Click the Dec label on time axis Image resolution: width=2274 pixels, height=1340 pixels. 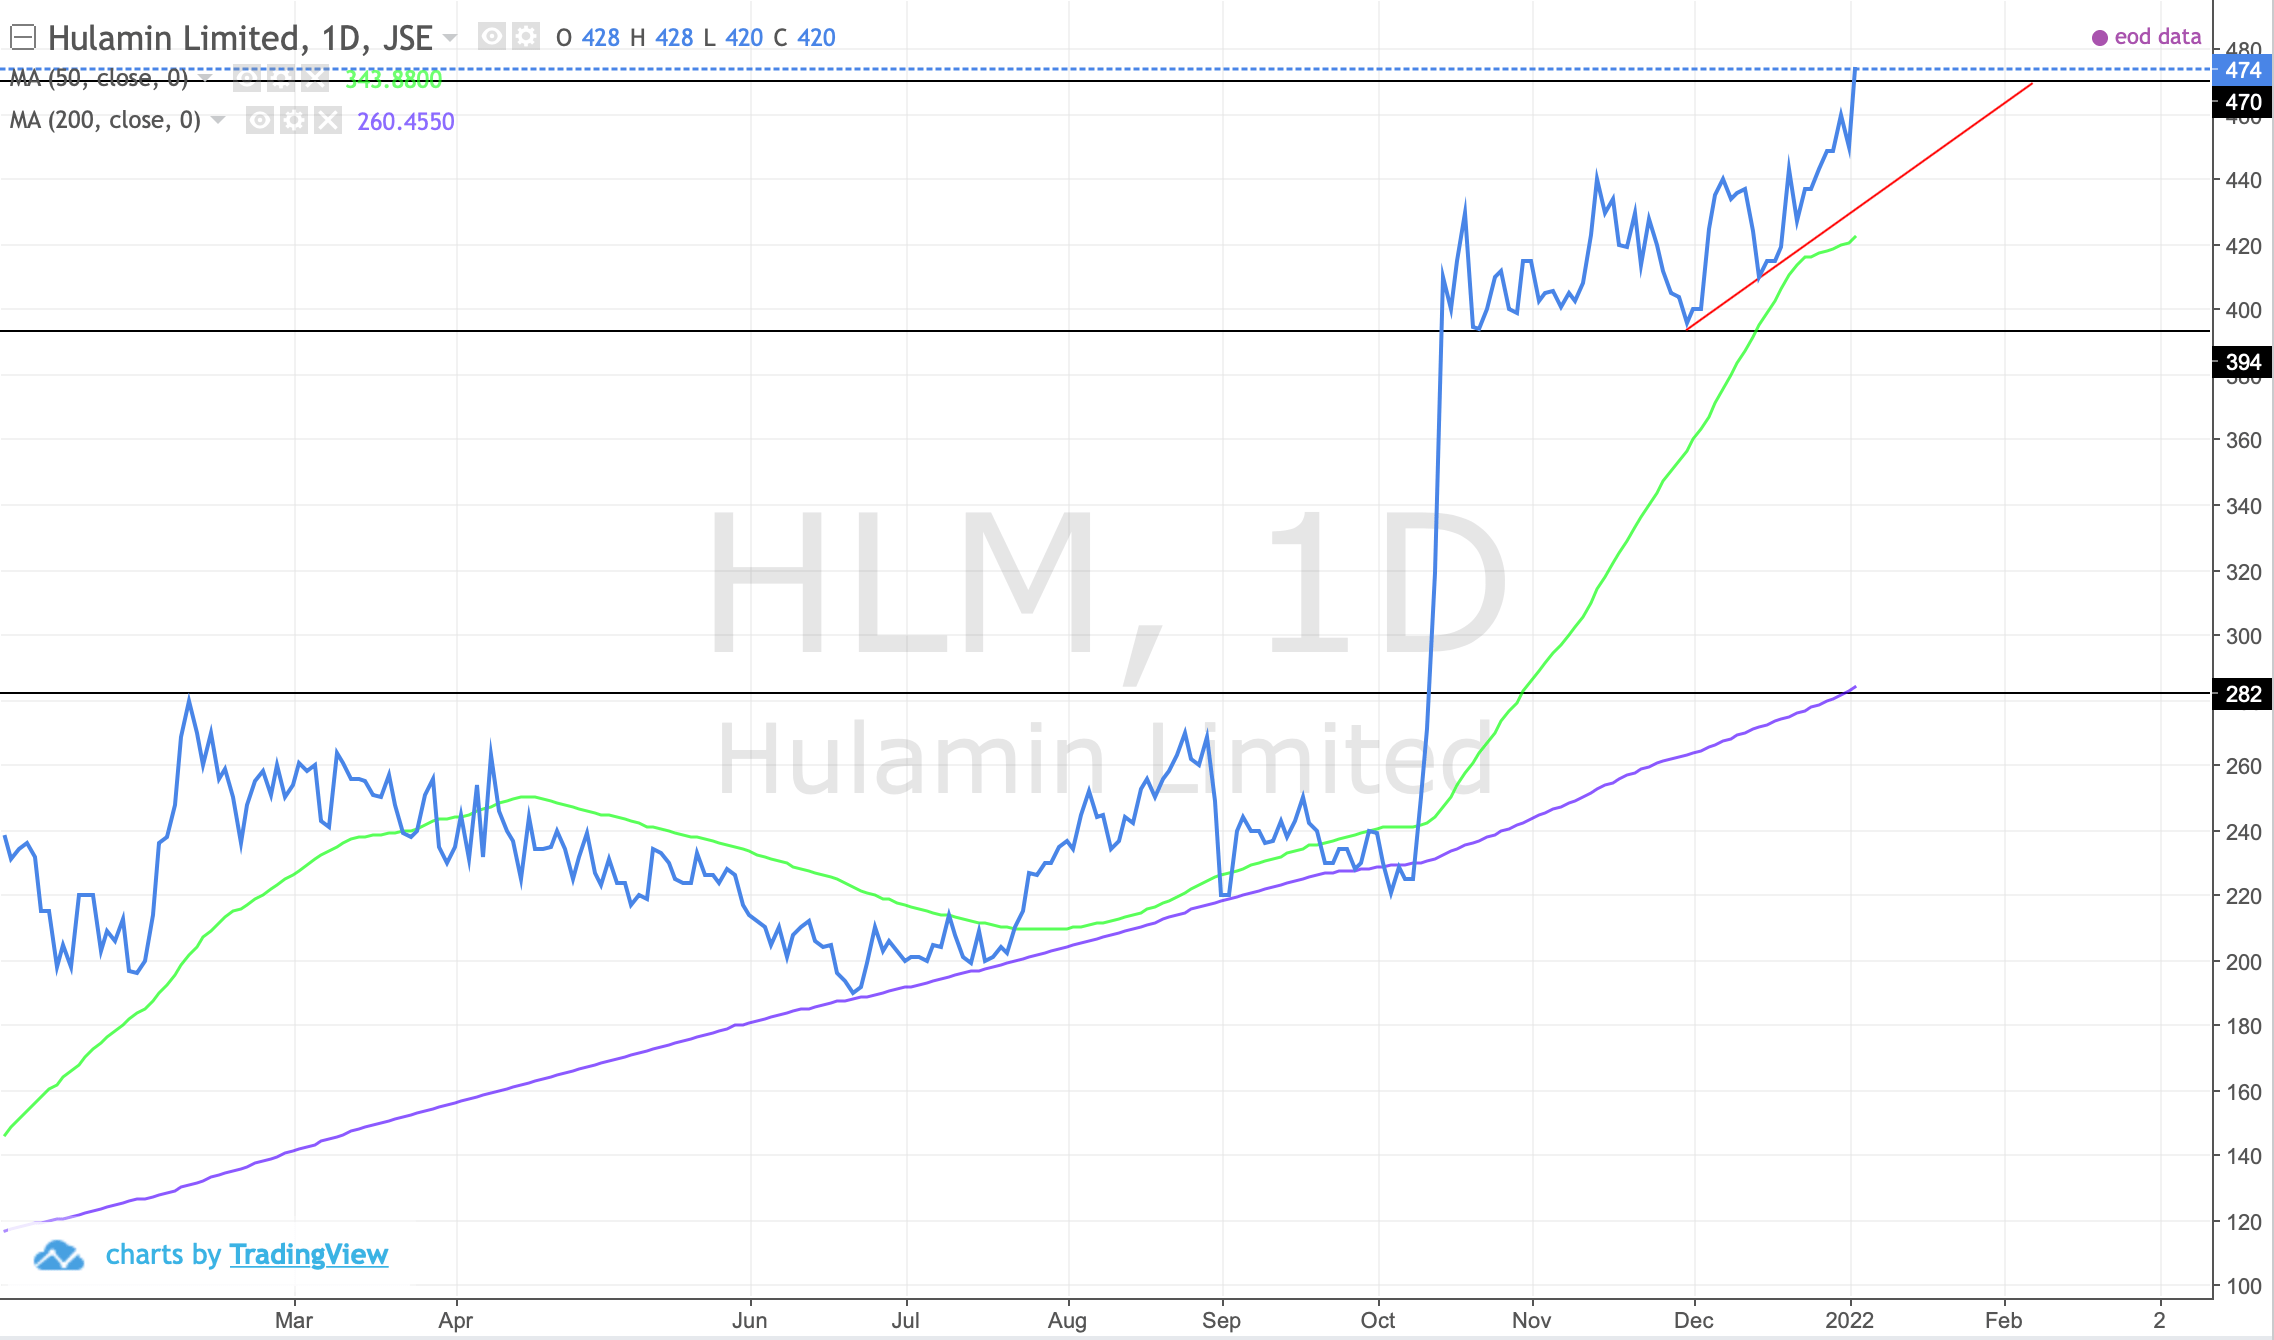coord(1694,1320)
